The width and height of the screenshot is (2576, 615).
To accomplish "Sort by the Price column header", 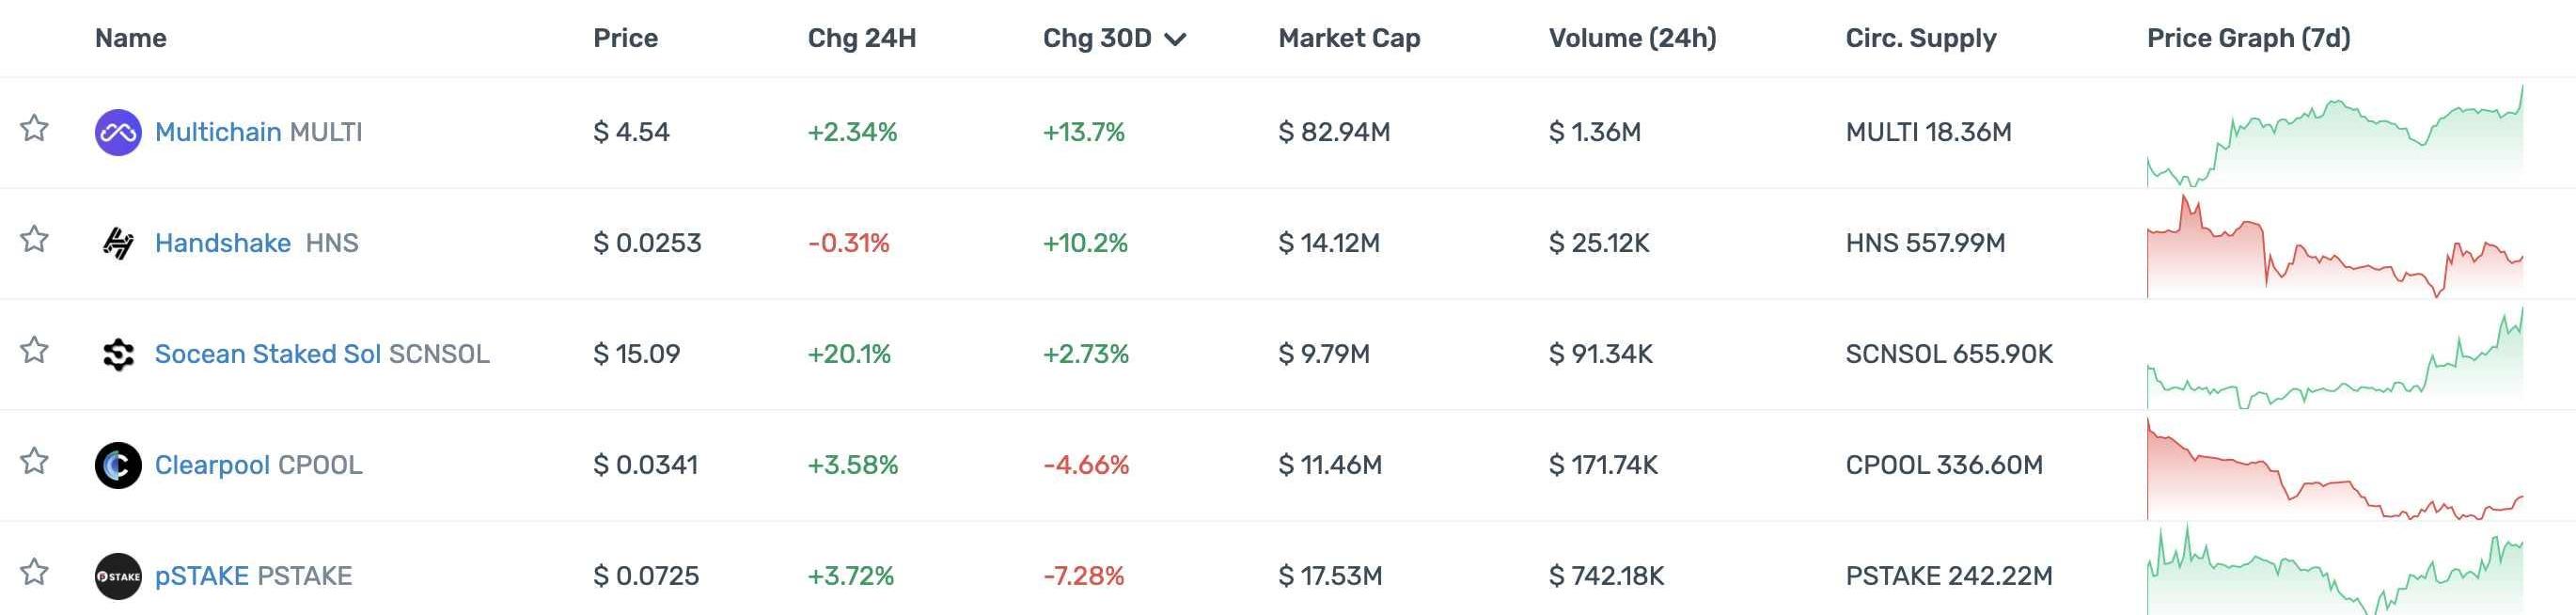I will [625, 38].
